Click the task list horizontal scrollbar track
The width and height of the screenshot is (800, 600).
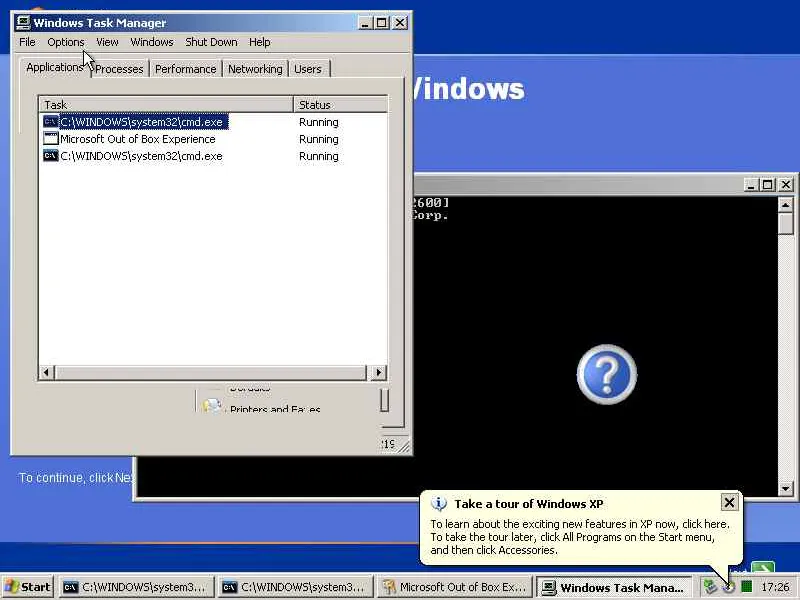point(211,372)
